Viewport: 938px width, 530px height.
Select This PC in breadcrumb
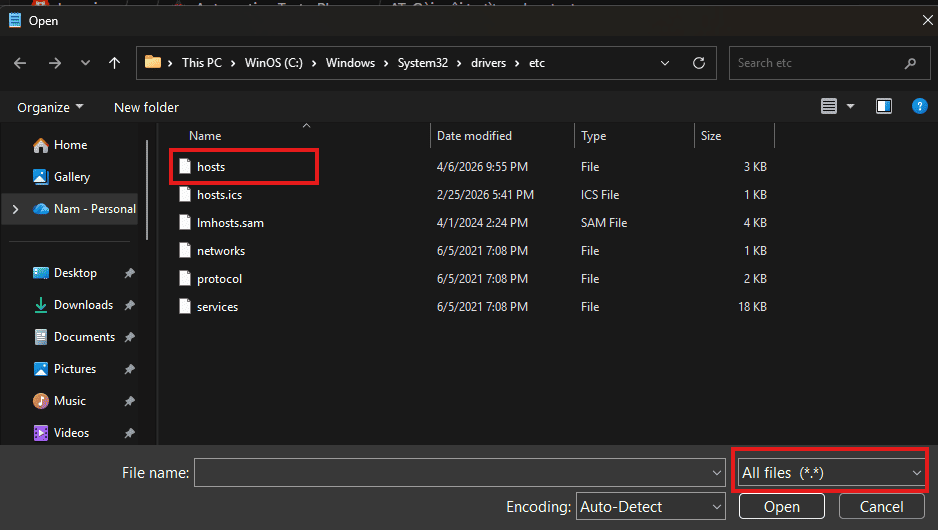pyautogui.click(x=202, y=63)
